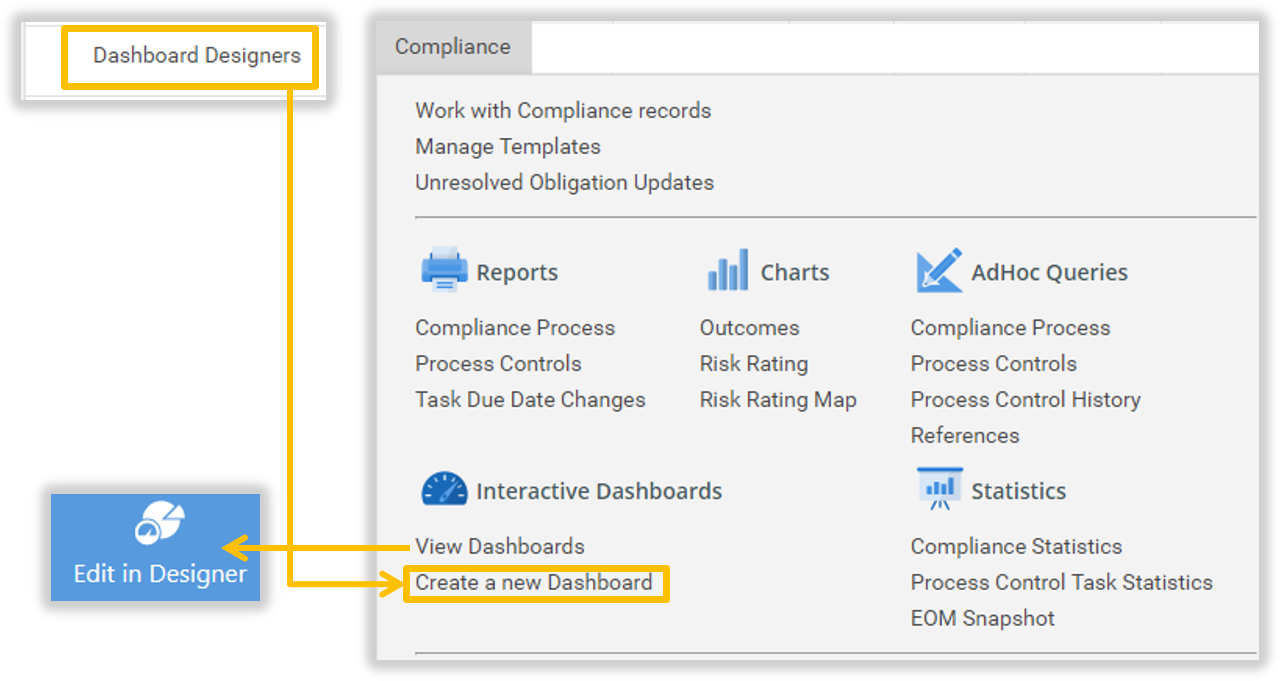
Task: Open the Risk Rating Map chart
Action: pos(778,400)
